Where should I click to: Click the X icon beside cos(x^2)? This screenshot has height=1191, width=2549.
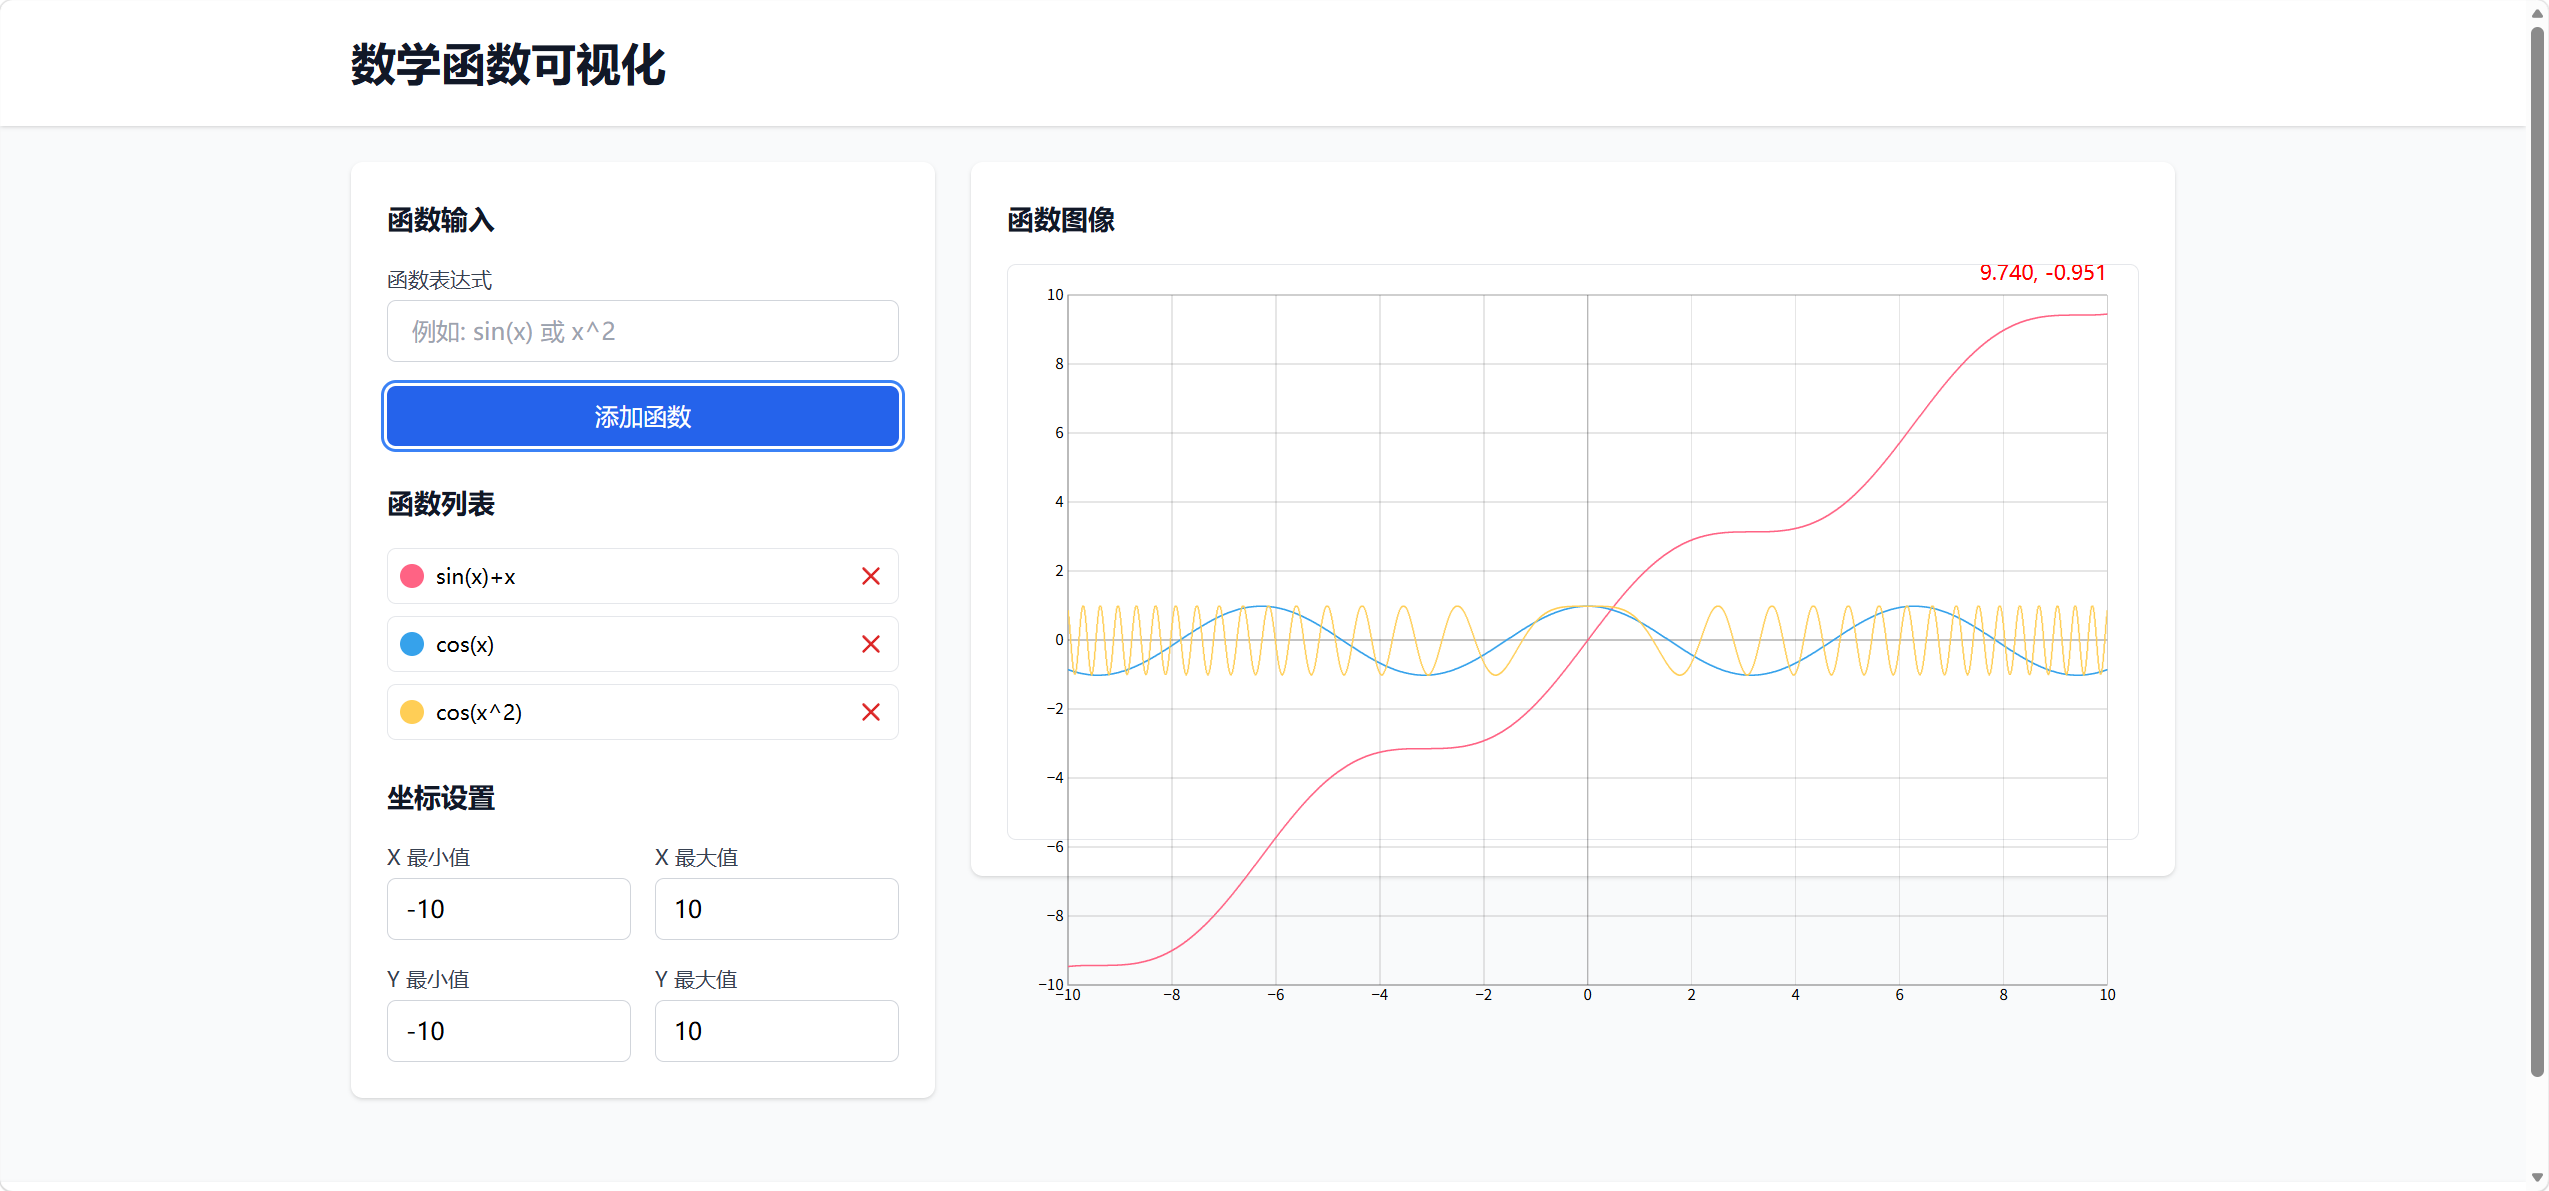(870, 712)
